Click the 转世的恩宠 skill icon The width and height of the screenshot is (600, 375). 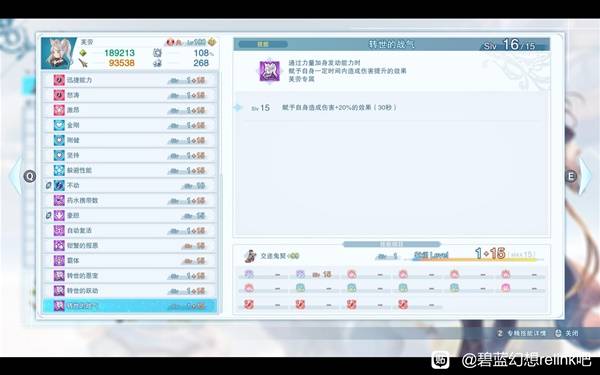59,276
